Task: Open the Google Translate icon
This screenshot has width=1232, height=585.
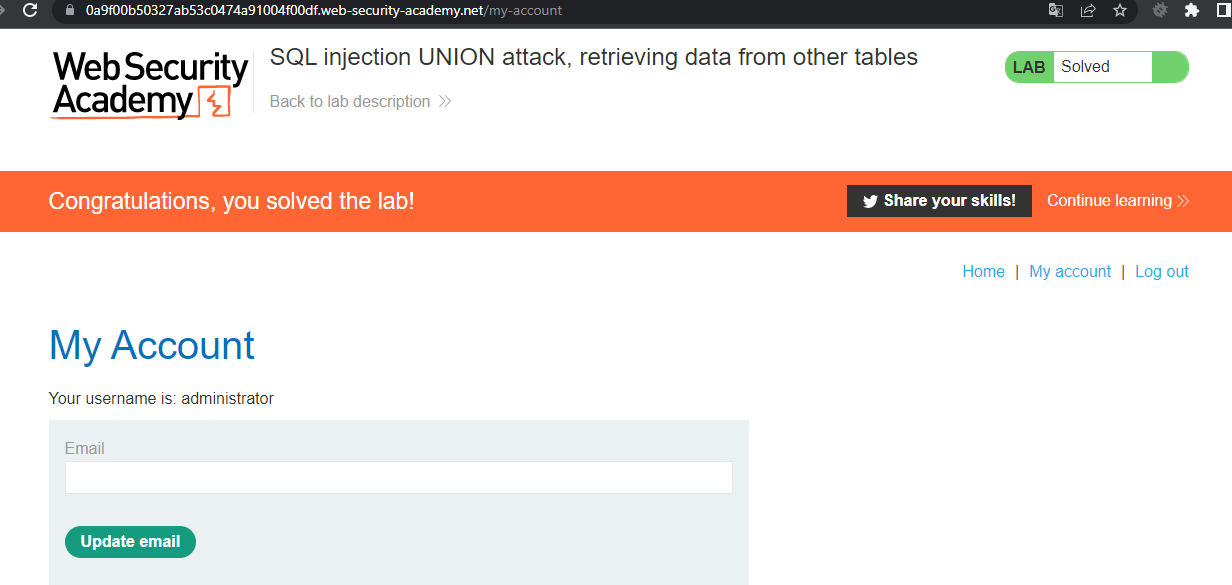Action: tap(1055, 12)
